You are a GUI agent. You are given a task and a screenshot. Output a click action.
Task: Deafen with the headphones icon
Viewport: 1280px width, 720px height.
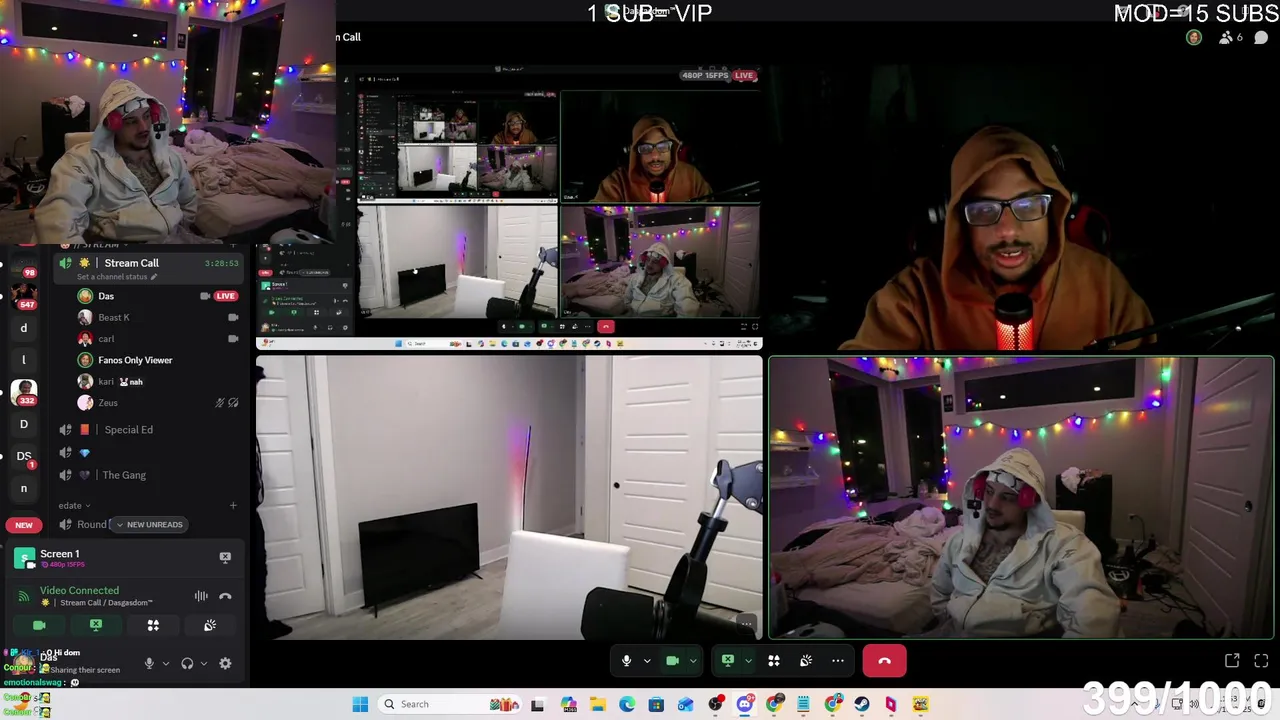[187, 663]
